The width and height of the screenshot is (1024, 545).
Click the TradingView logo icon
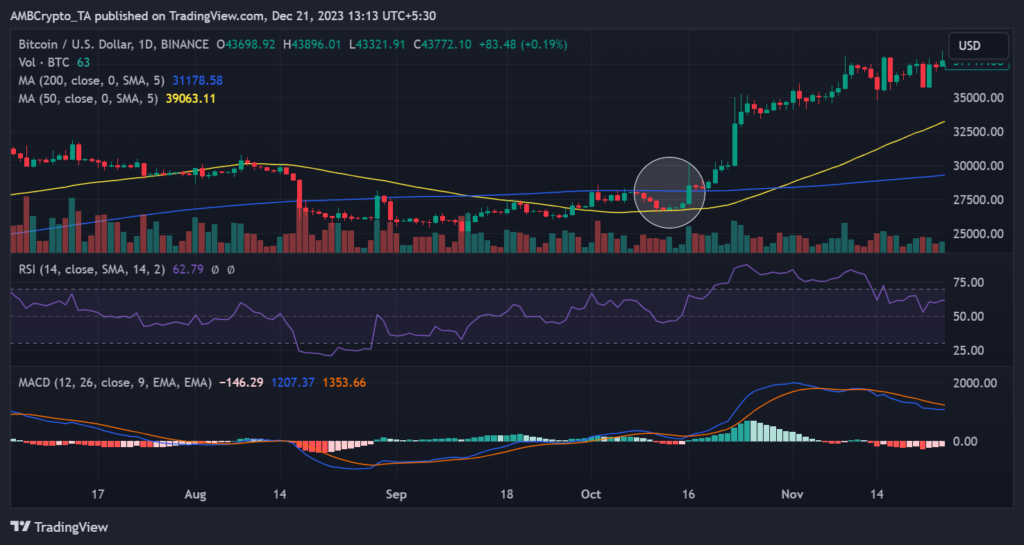tap(21, 527)
